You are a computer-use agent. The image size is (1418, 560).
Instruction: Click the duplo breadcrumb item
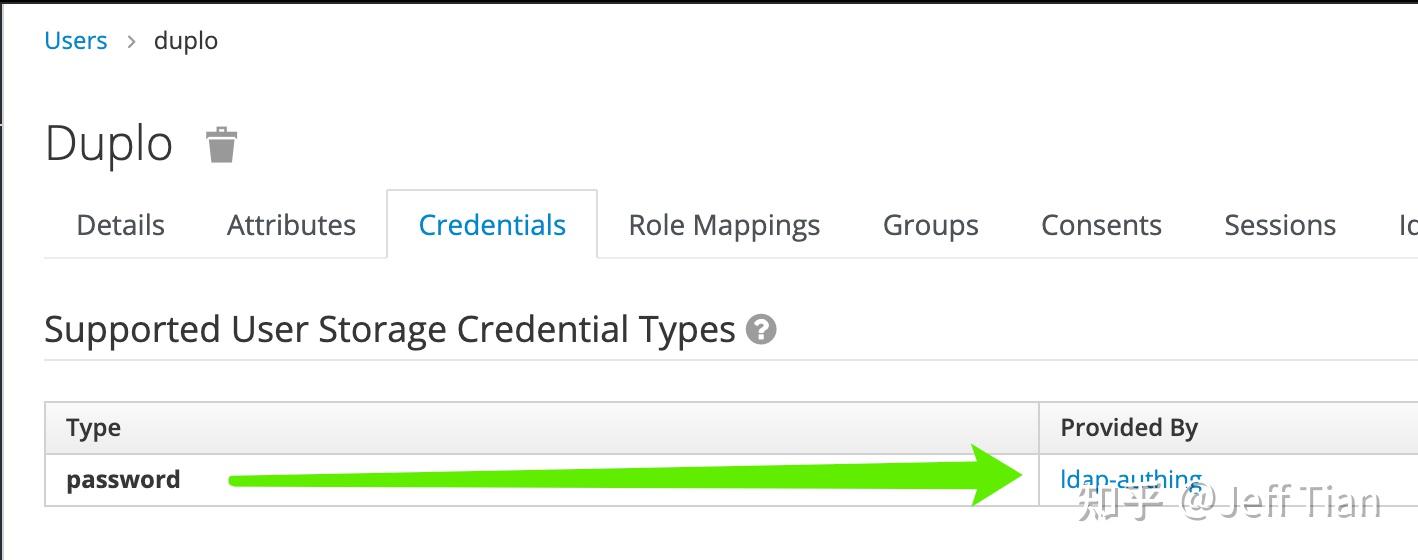click(x=186, y=41)
